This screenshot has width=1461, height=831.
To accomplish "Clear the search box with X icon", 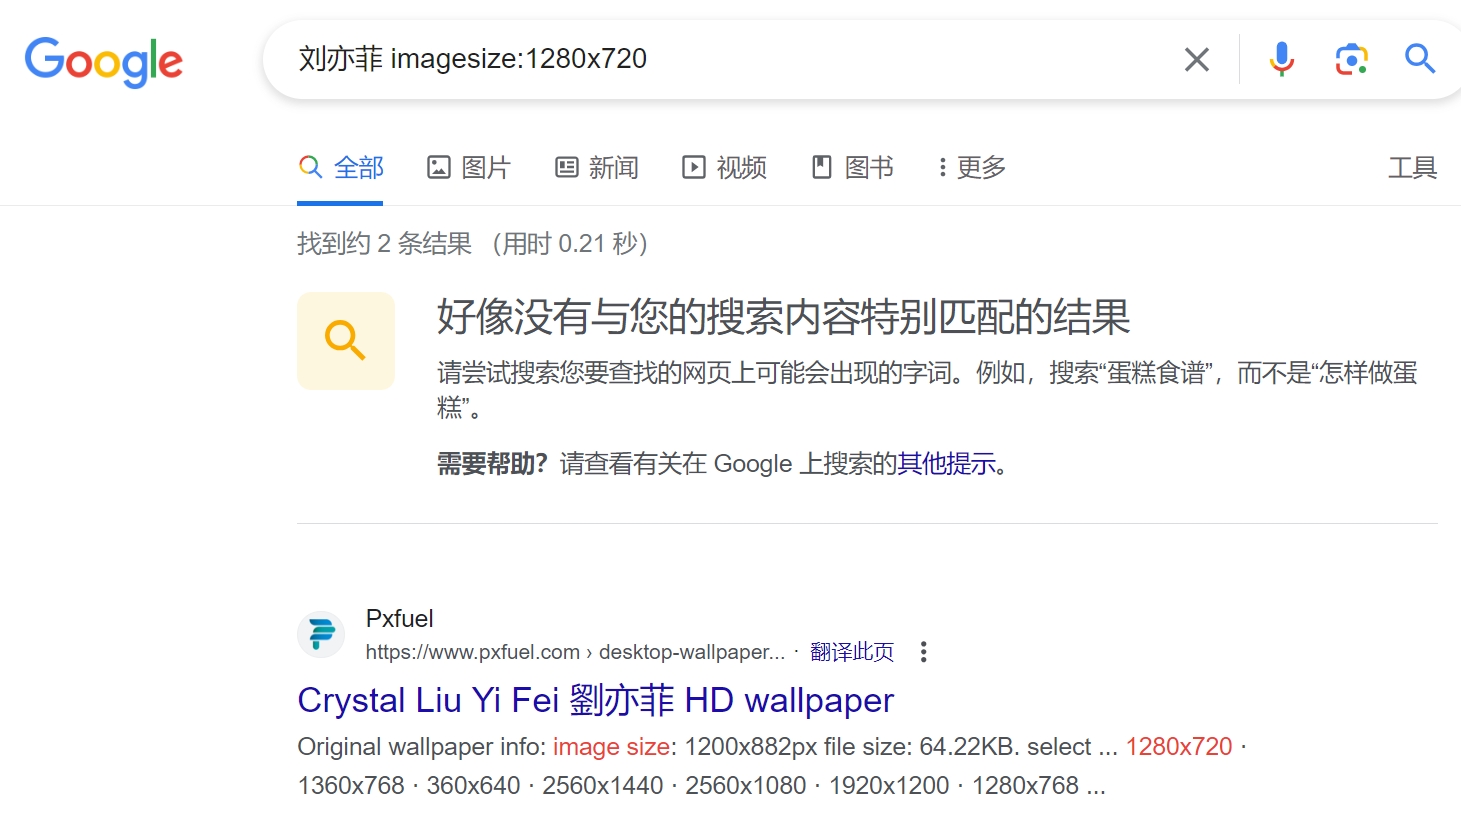I will point(1196,60).
